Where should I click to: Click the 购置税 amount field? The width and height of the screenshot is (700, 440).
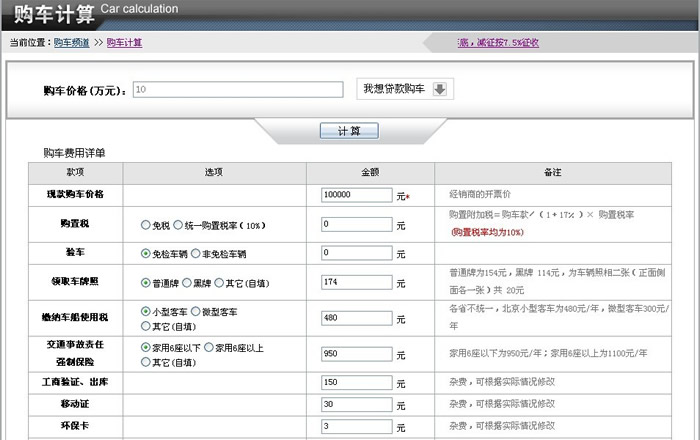(x=357, y=225)
